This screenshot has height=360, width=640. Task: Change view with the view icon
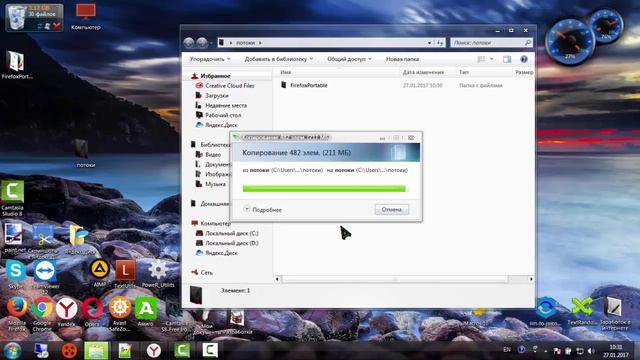click(x=482, y=59)
